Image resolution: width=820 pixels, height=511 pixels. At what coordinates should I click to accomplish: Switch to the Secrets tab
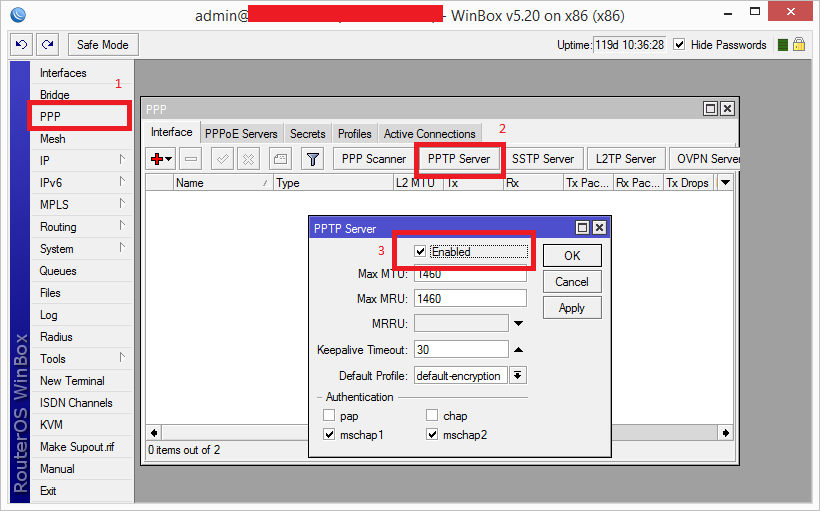tap(308, 134)
